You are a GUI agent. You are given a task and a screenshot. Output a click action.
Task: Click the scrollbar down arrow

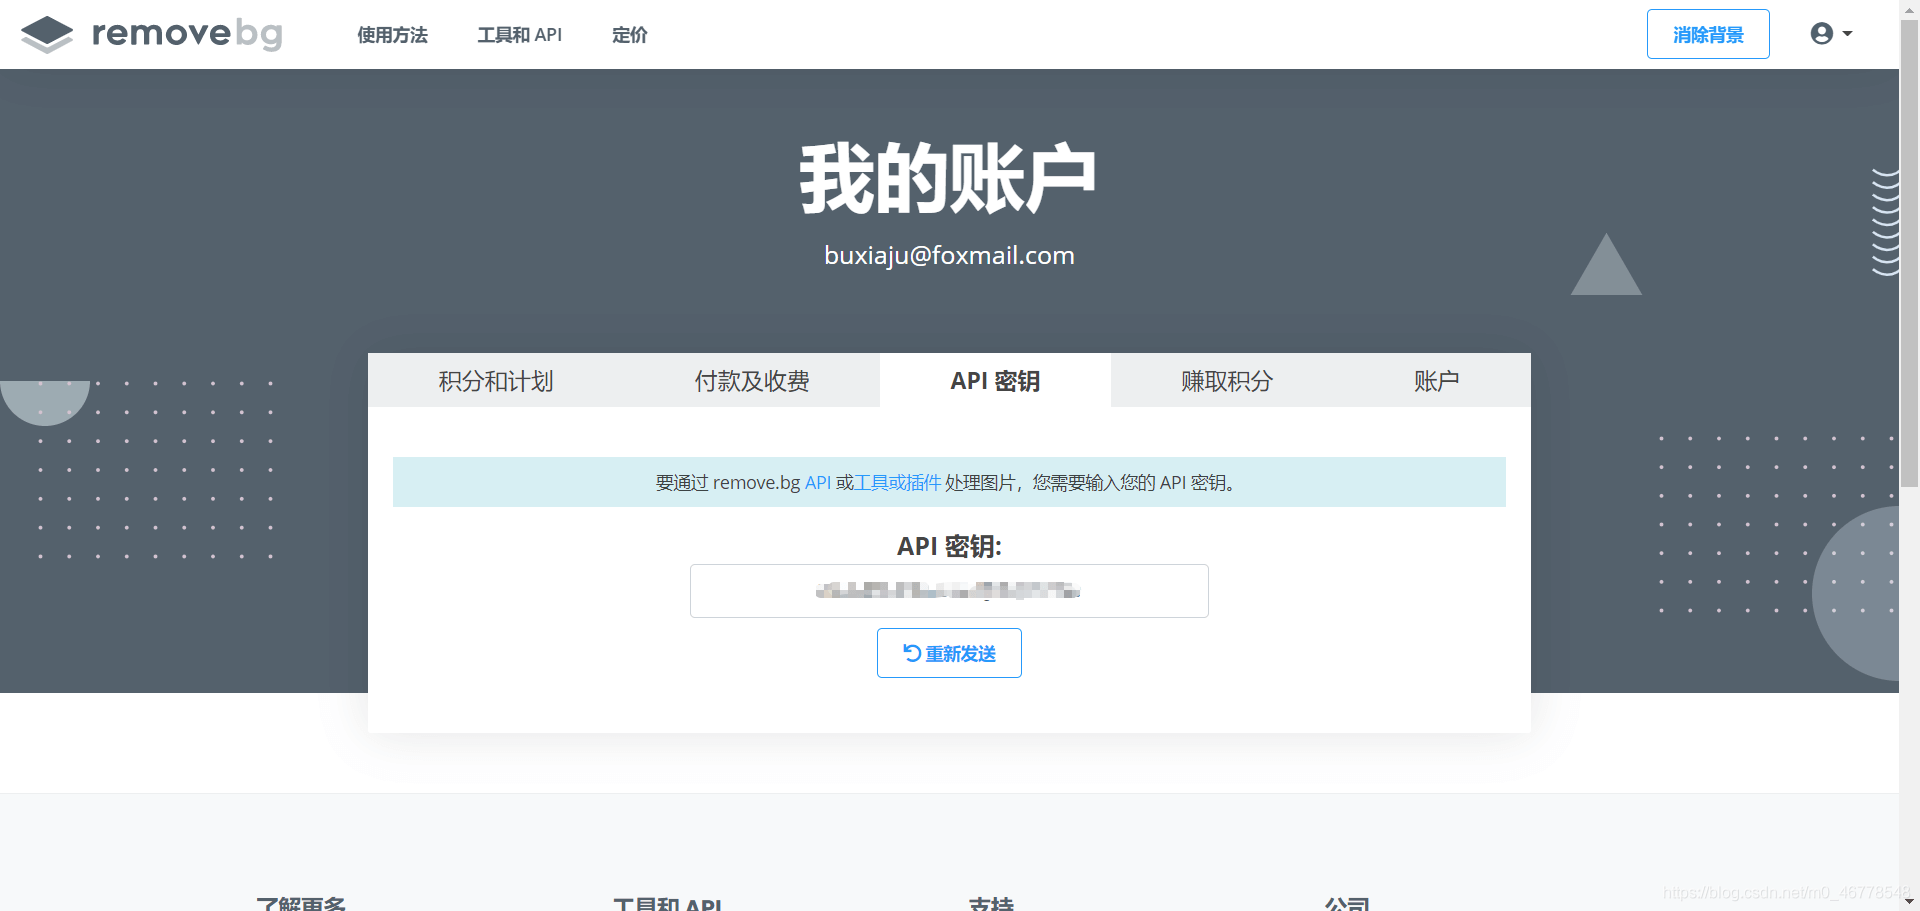[x=1909, y=902]
